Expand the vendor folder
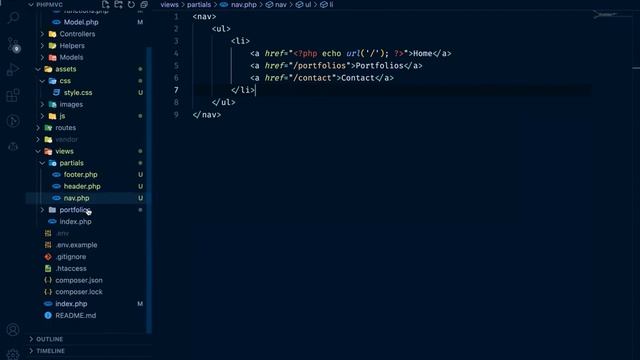This screenshot has width=640, height=360. point(38,140)
